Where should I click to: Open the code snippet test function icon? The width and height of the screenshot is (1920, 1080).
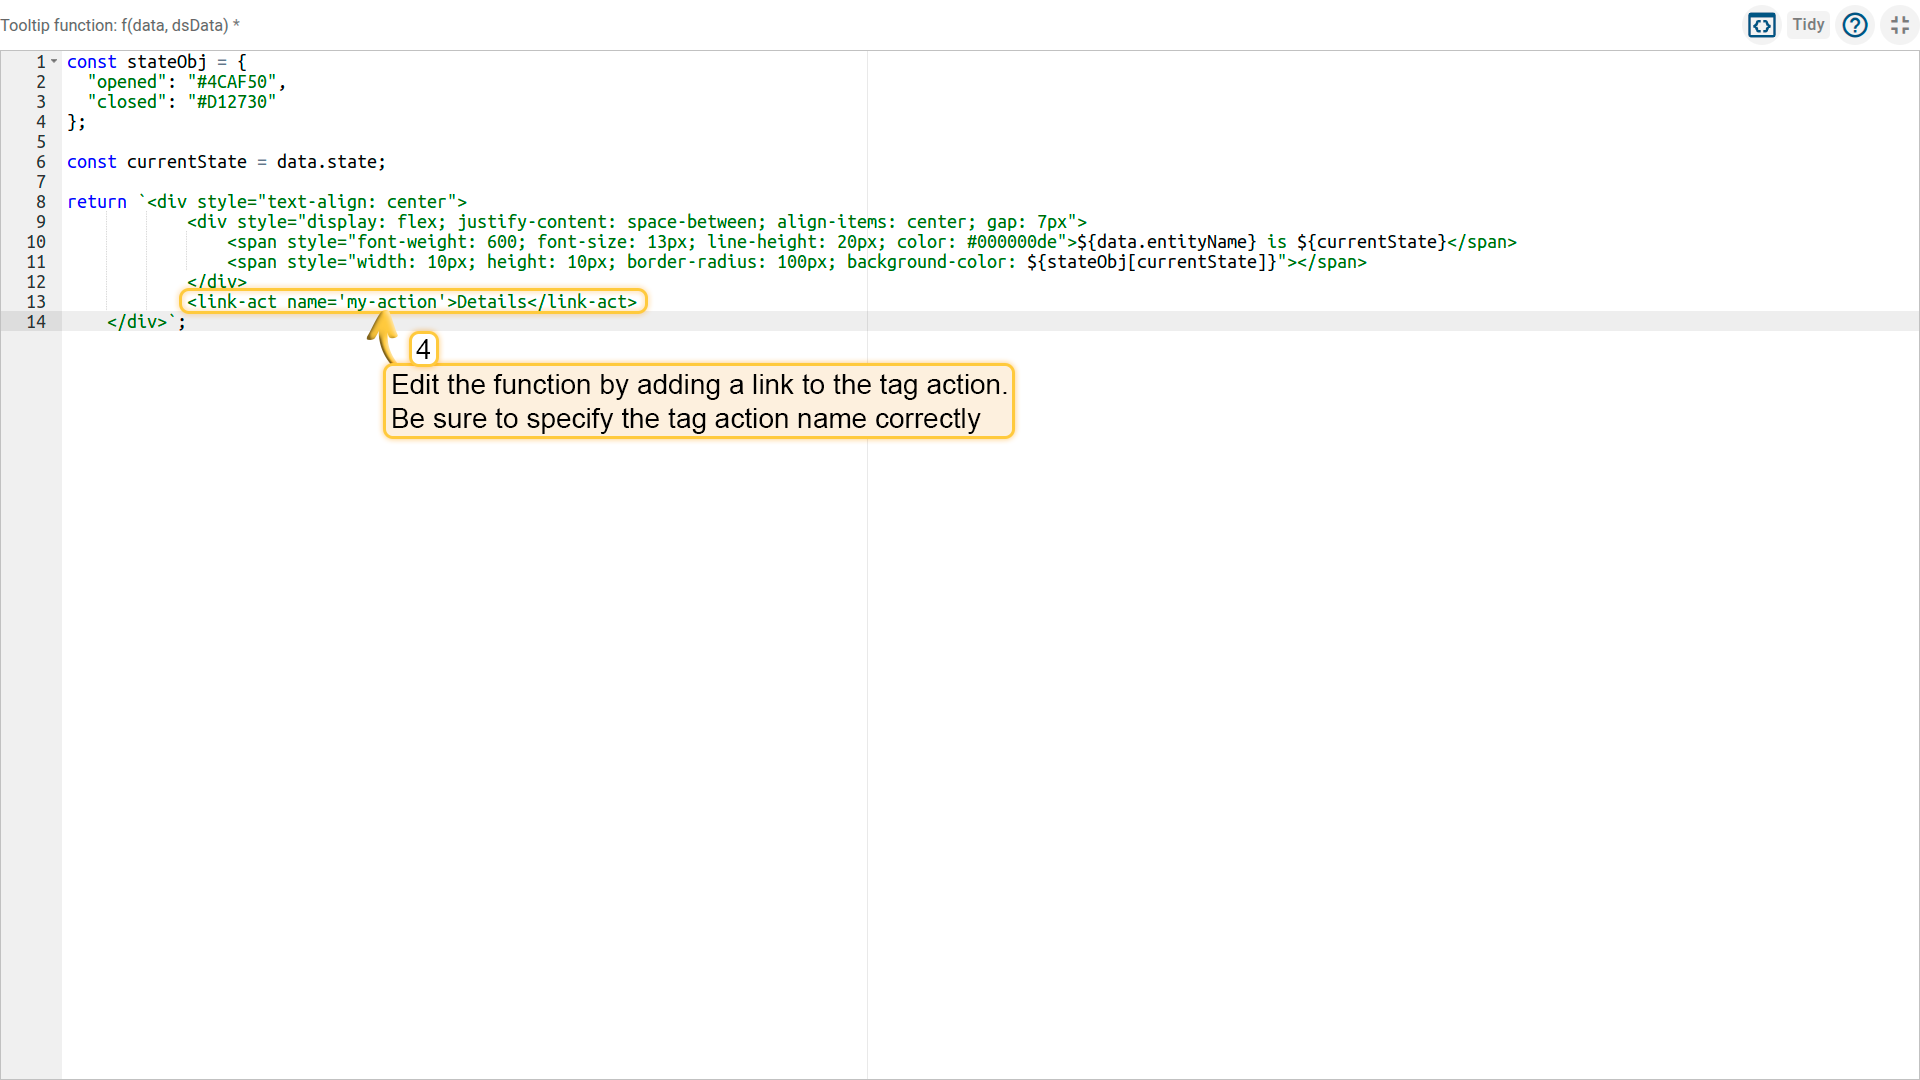[1761, 25]
